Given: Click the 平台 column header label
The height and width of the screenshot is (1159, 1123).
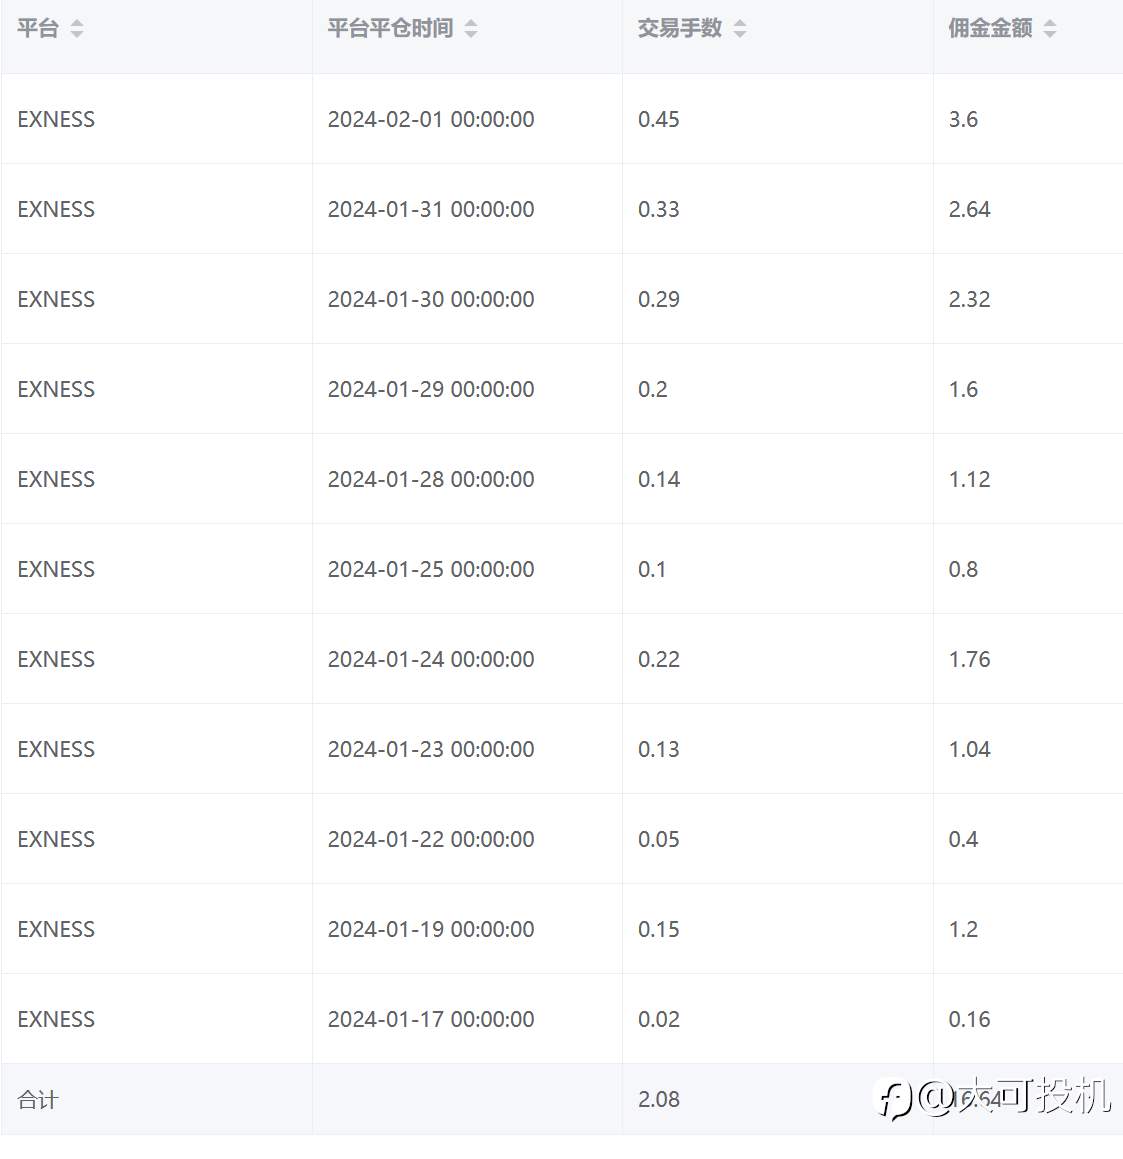Looking at the screenshot, I should pos(38,29).
